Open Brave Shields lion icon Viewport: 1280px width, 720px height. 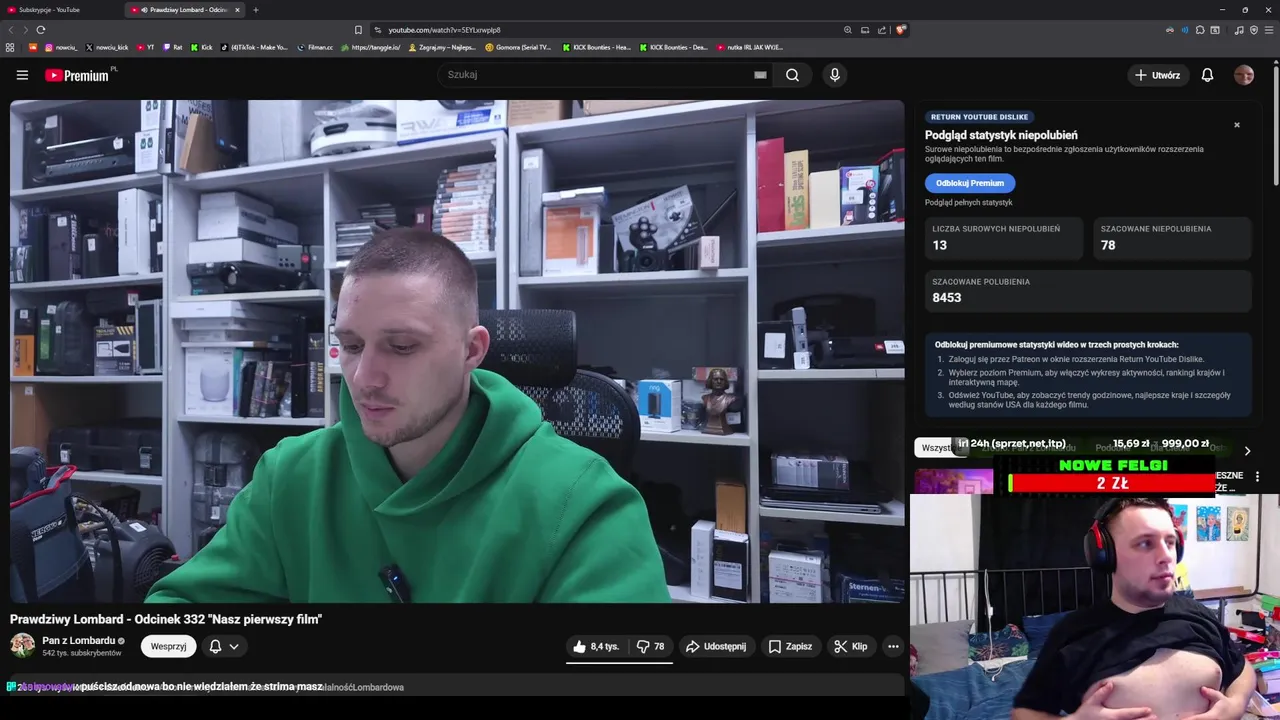pos(900,30)
